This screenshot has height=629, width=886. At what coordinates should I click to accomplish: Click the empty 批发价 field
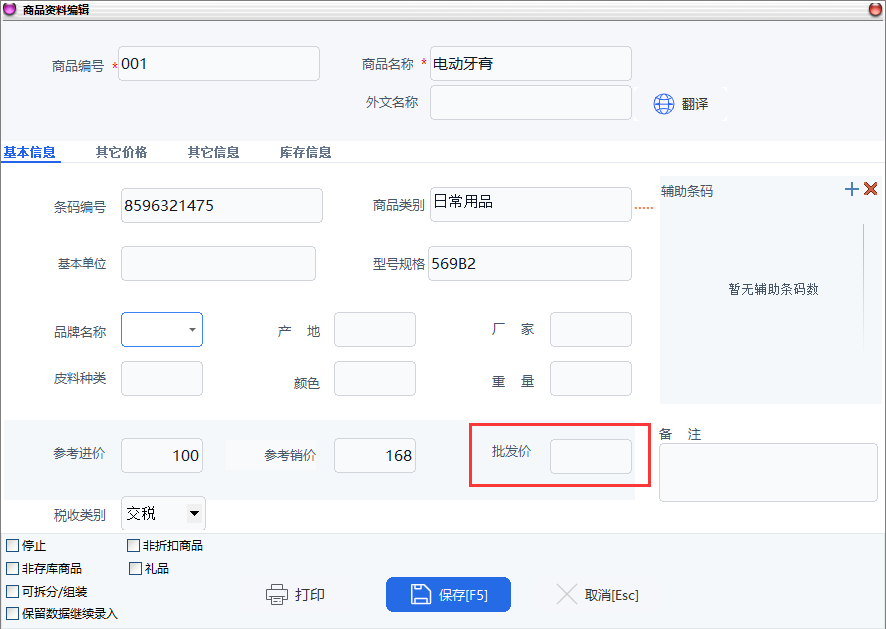click(590, 457)
